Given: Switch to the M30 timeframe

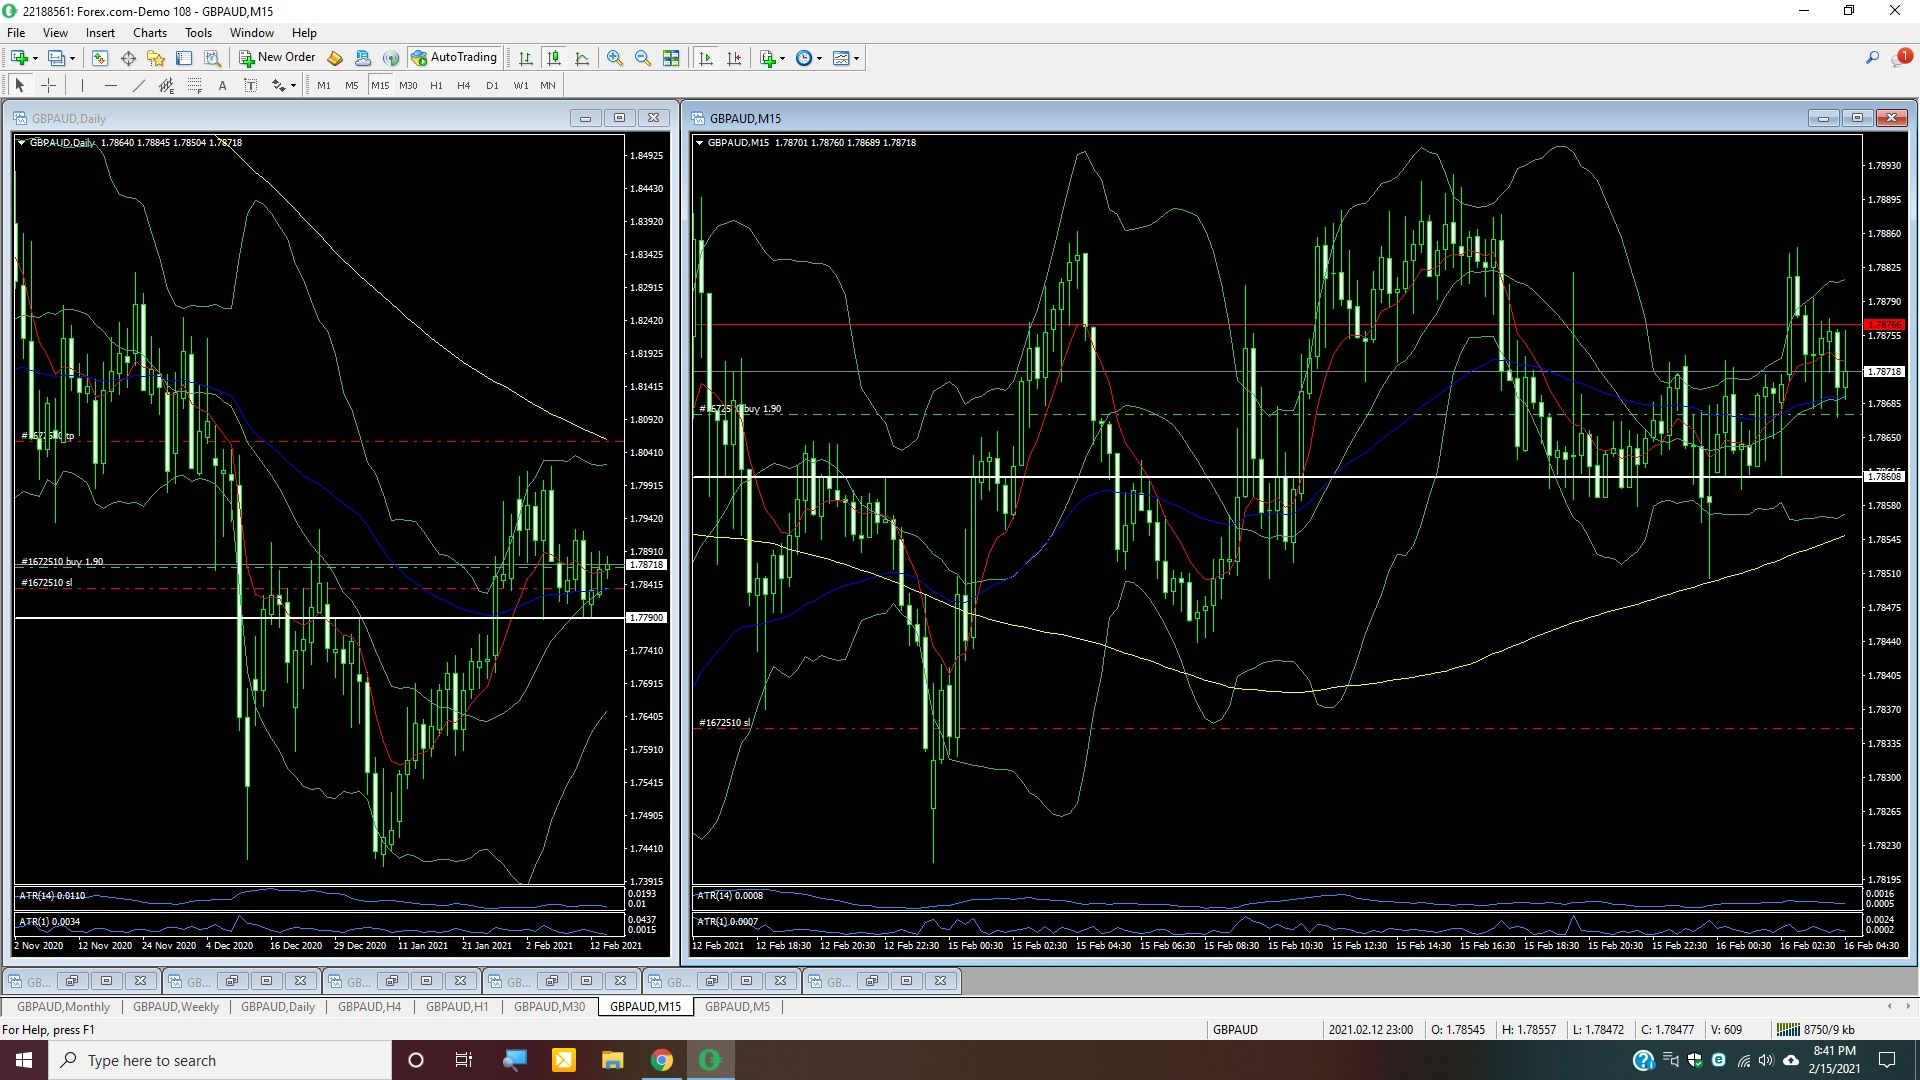Looking at the screenshot, I should click(x=408, y=85).
